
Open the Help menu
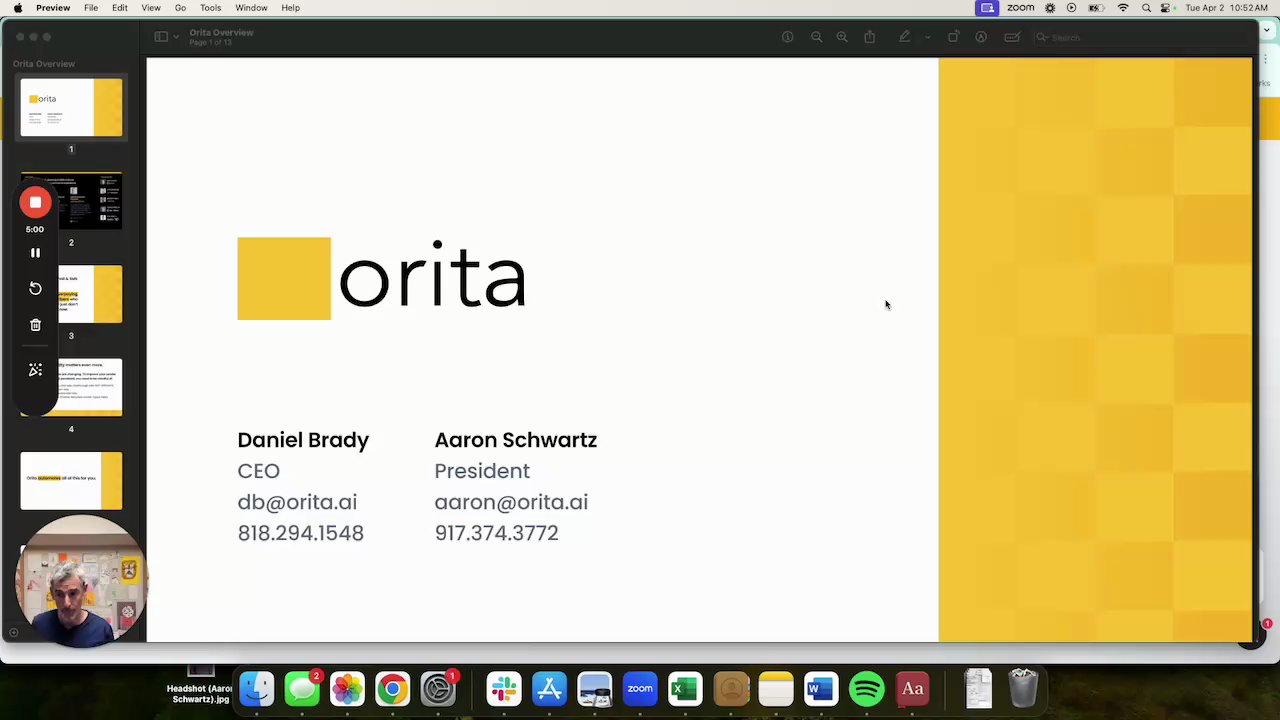290,8
